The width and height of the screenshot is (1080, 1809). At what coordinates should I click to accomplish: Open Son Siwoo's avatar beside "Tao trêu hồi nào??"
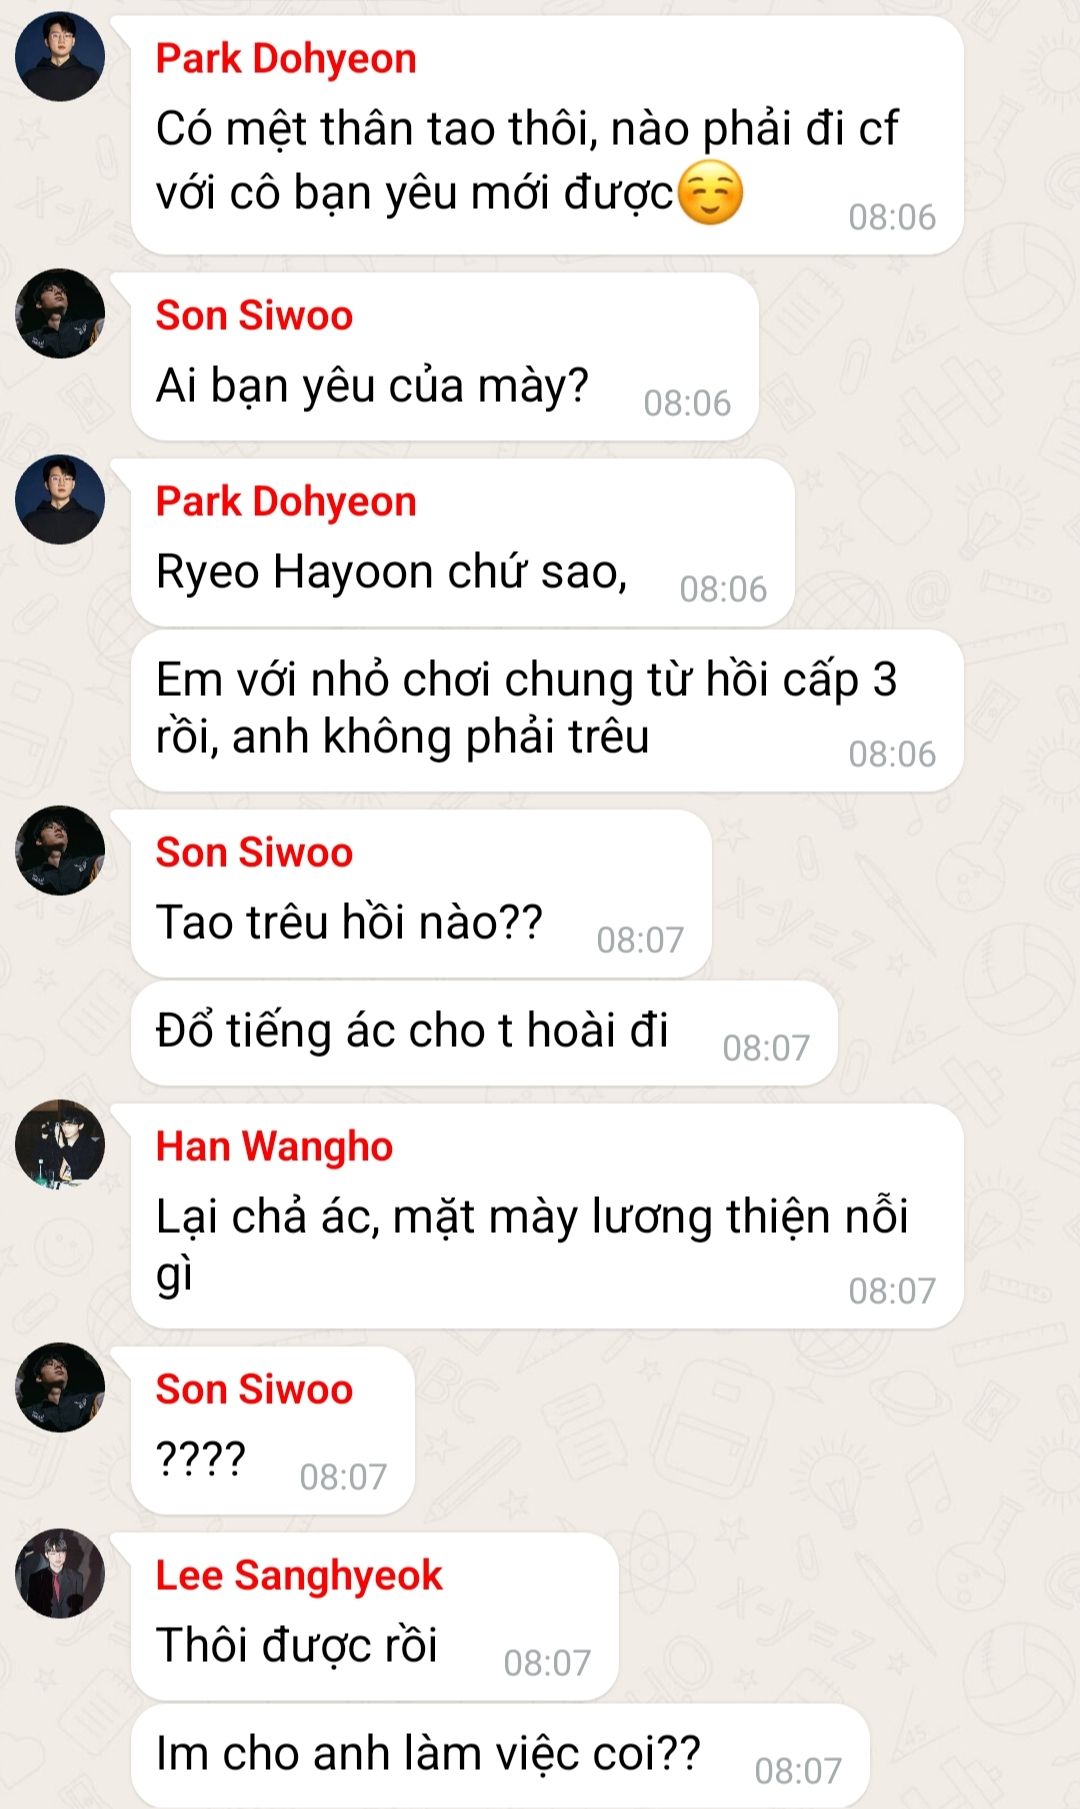coord(60,850)
